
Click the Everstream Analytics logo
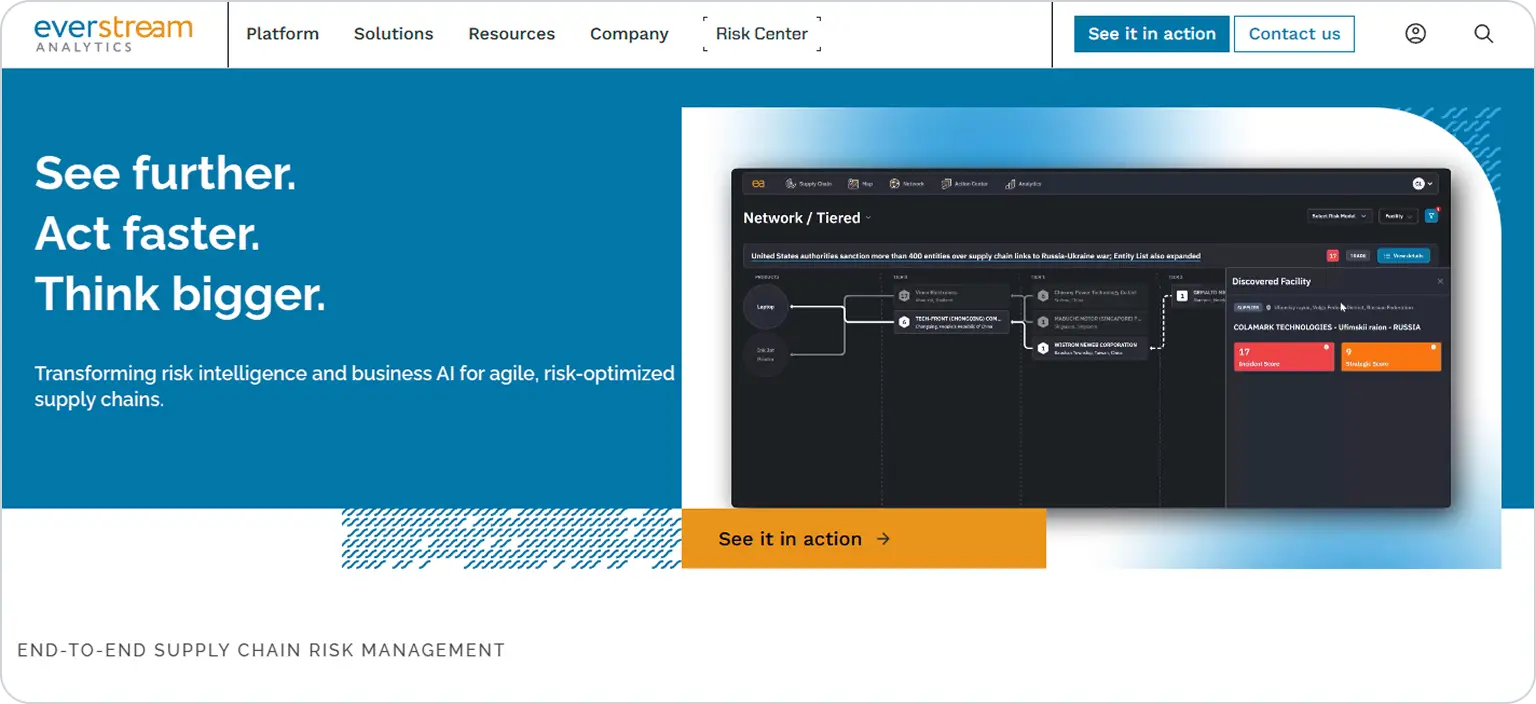pyautogui.click(x=112, y=33)
